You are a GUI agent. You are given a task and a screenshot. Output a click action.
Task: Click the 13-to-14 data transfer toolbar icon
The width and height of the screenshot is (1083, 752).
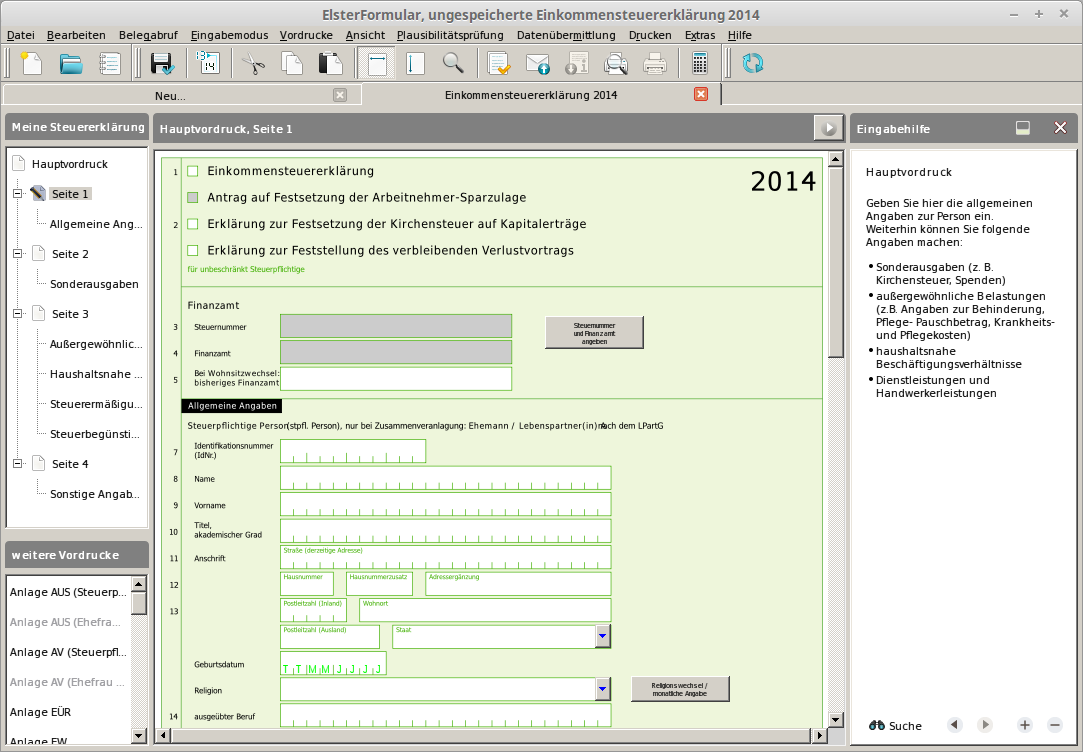207,62
